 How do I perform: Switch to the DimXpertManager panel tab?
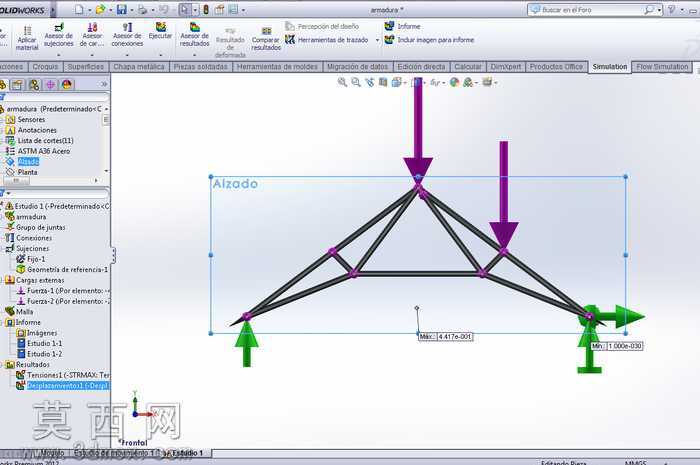[x=50, y=84]
